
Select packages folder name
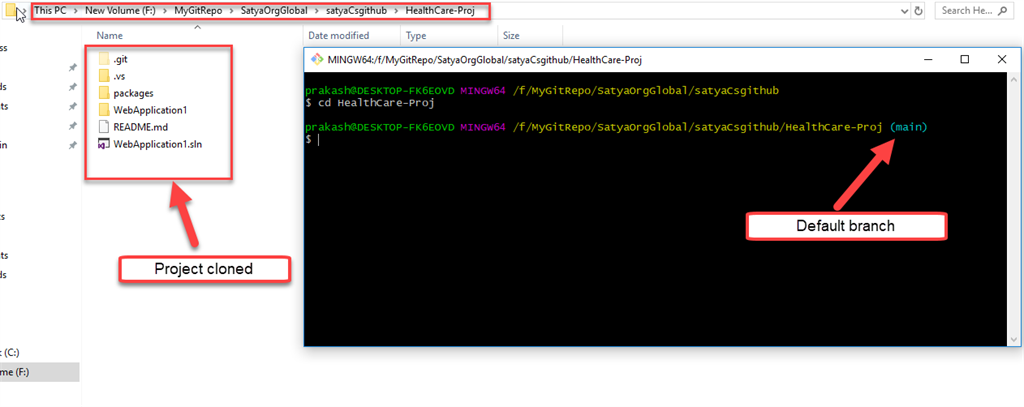click(x=133, y=93)
